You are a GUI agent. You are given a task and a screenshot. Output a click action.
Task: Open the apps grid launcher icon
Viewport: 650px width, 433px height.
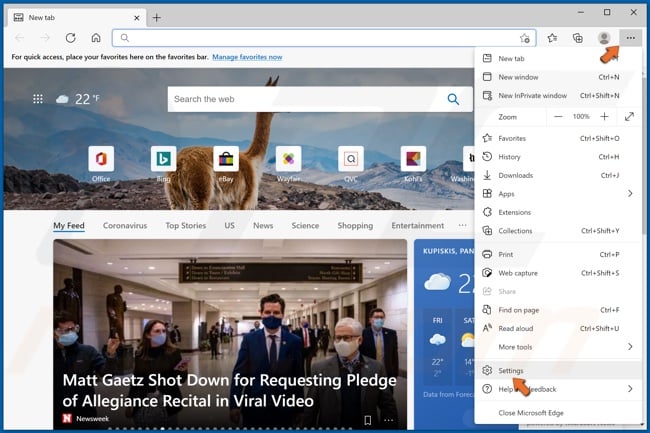38,99
